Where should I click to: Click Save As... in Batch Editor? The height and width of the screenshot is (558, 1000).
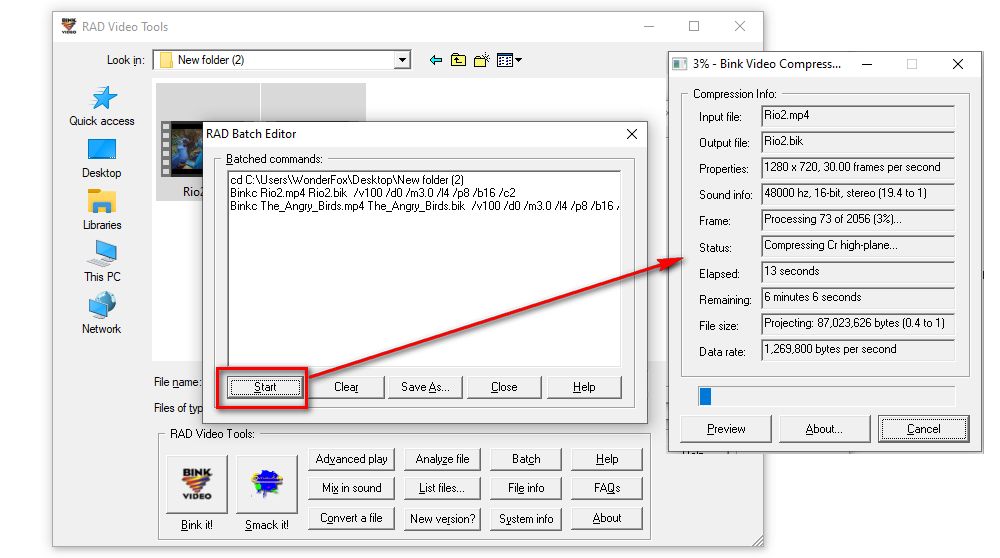425,387
